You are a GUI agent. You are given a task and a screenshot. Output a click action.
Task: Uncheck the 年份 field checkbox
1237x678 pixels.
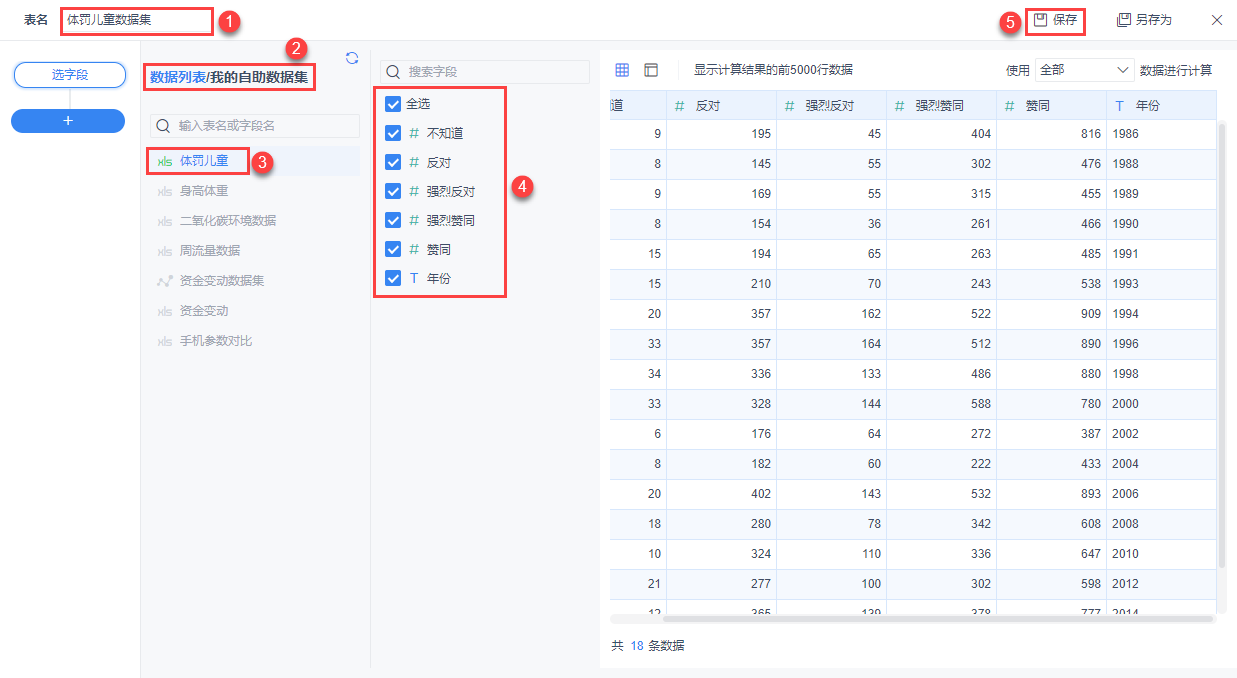(x=393, y=278)
